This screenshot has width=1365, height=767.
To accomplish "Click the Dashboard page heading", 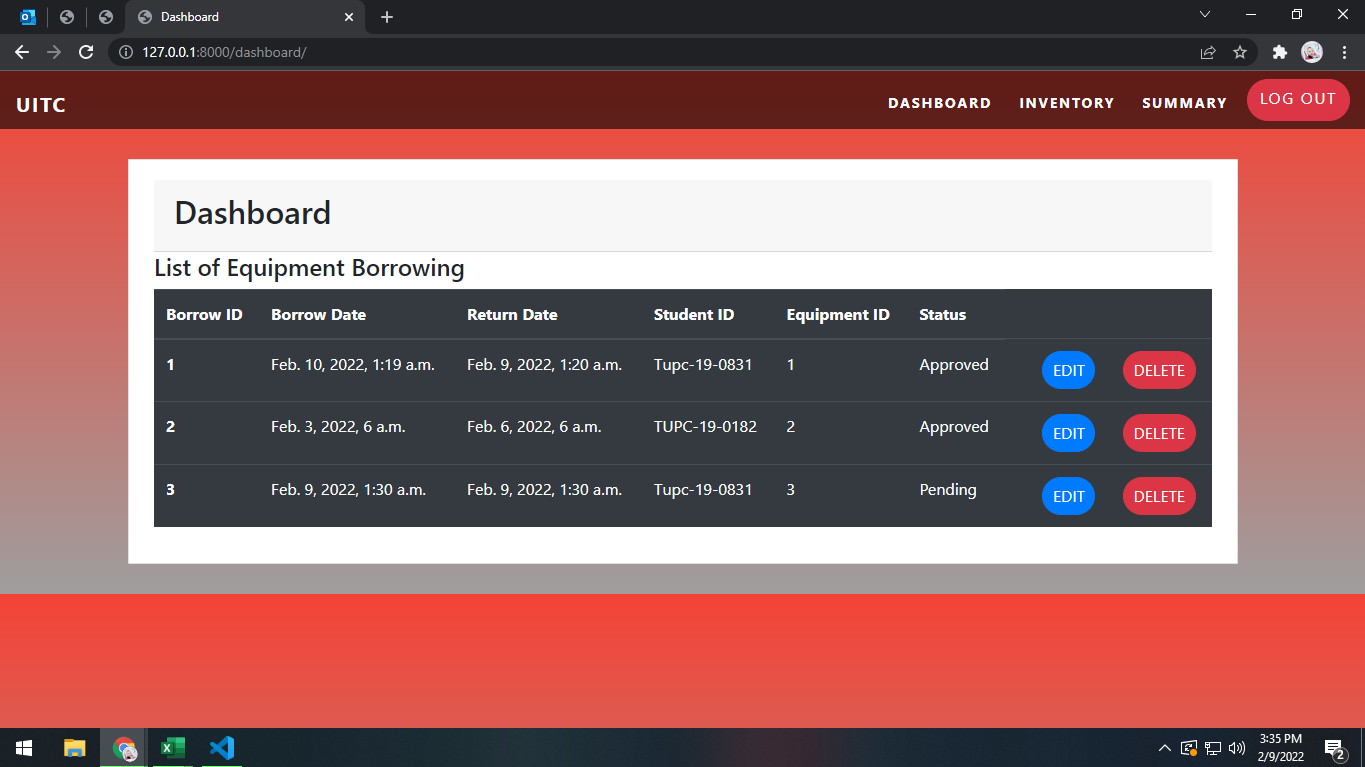I will pyautogui.click(x=253, y=213).
